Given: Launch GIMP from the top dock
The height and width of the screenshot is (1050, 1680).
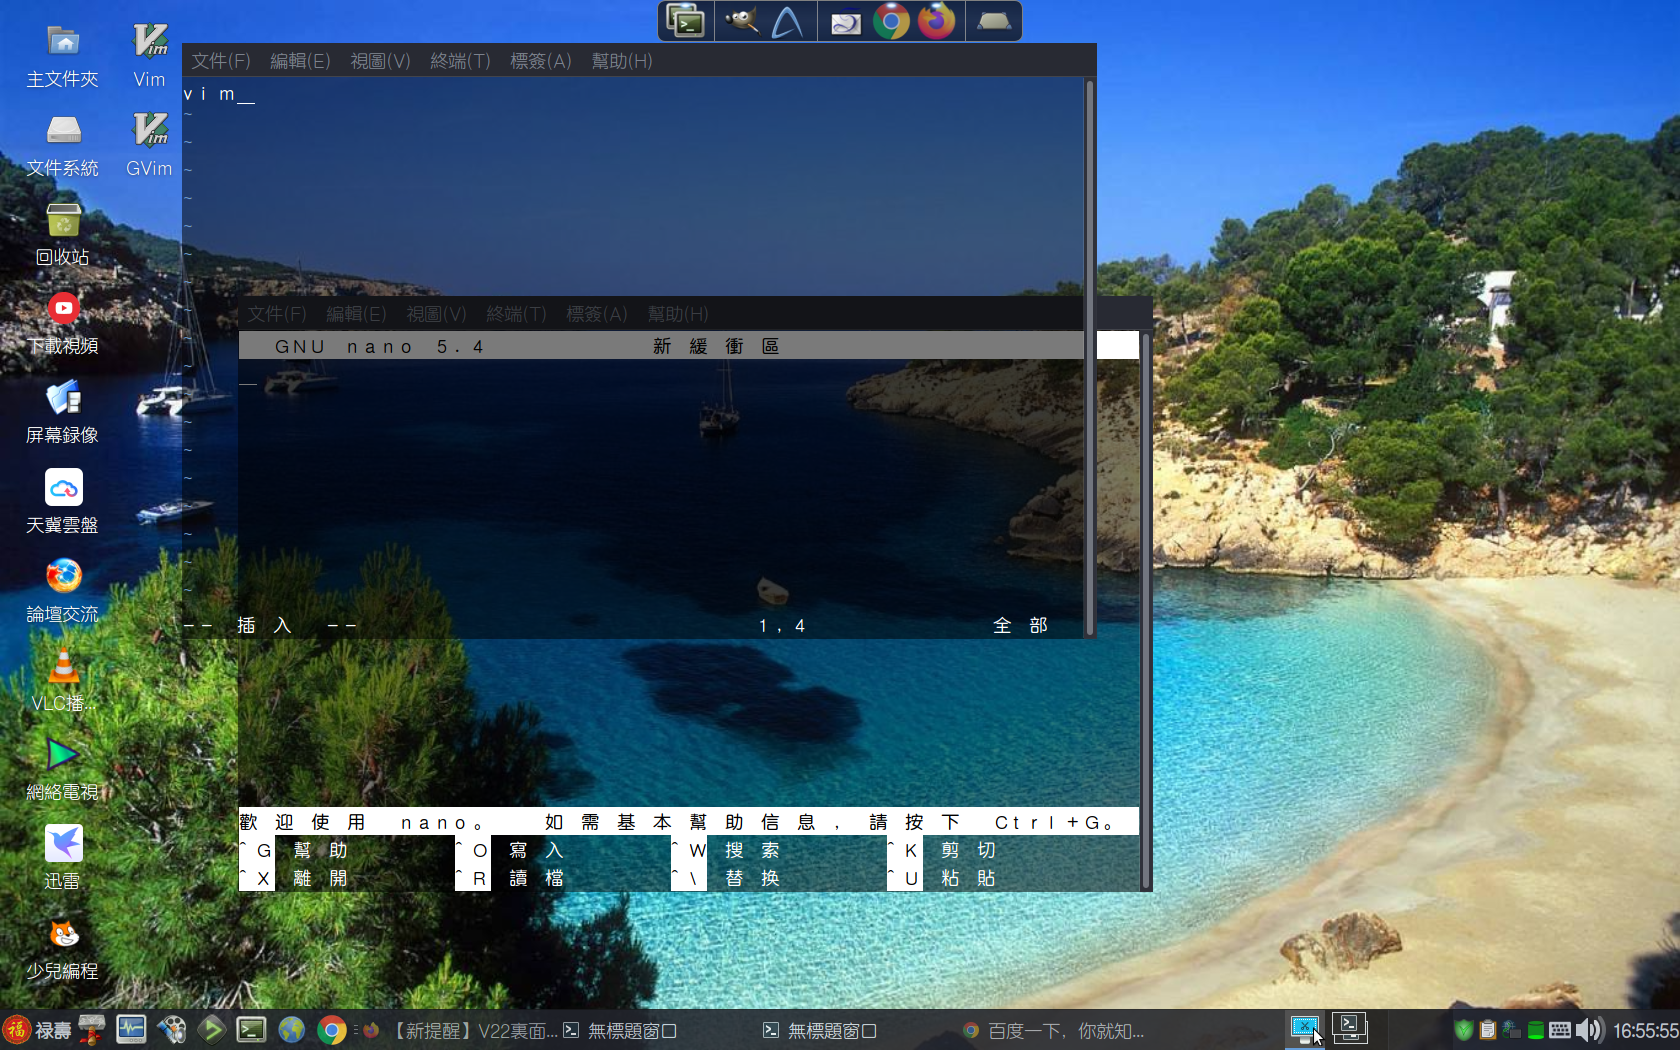Looking at the screenshot, I should click(741, 21).
